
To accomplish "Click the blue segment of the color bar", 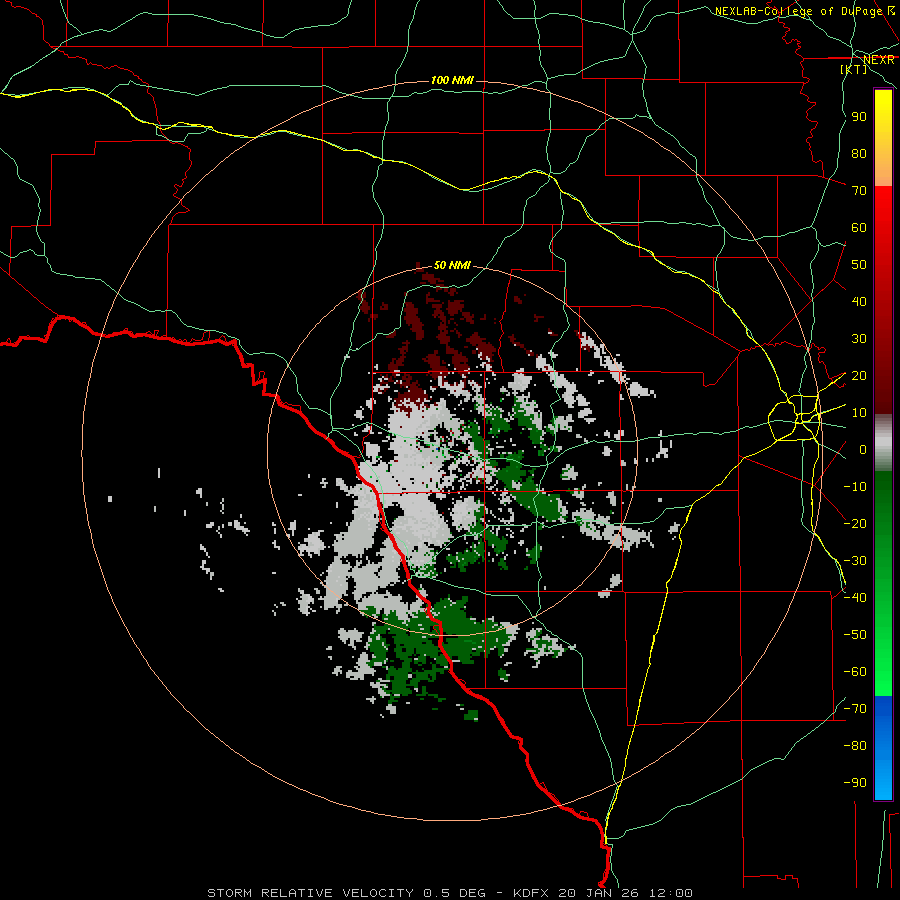I will pos(883,747).
